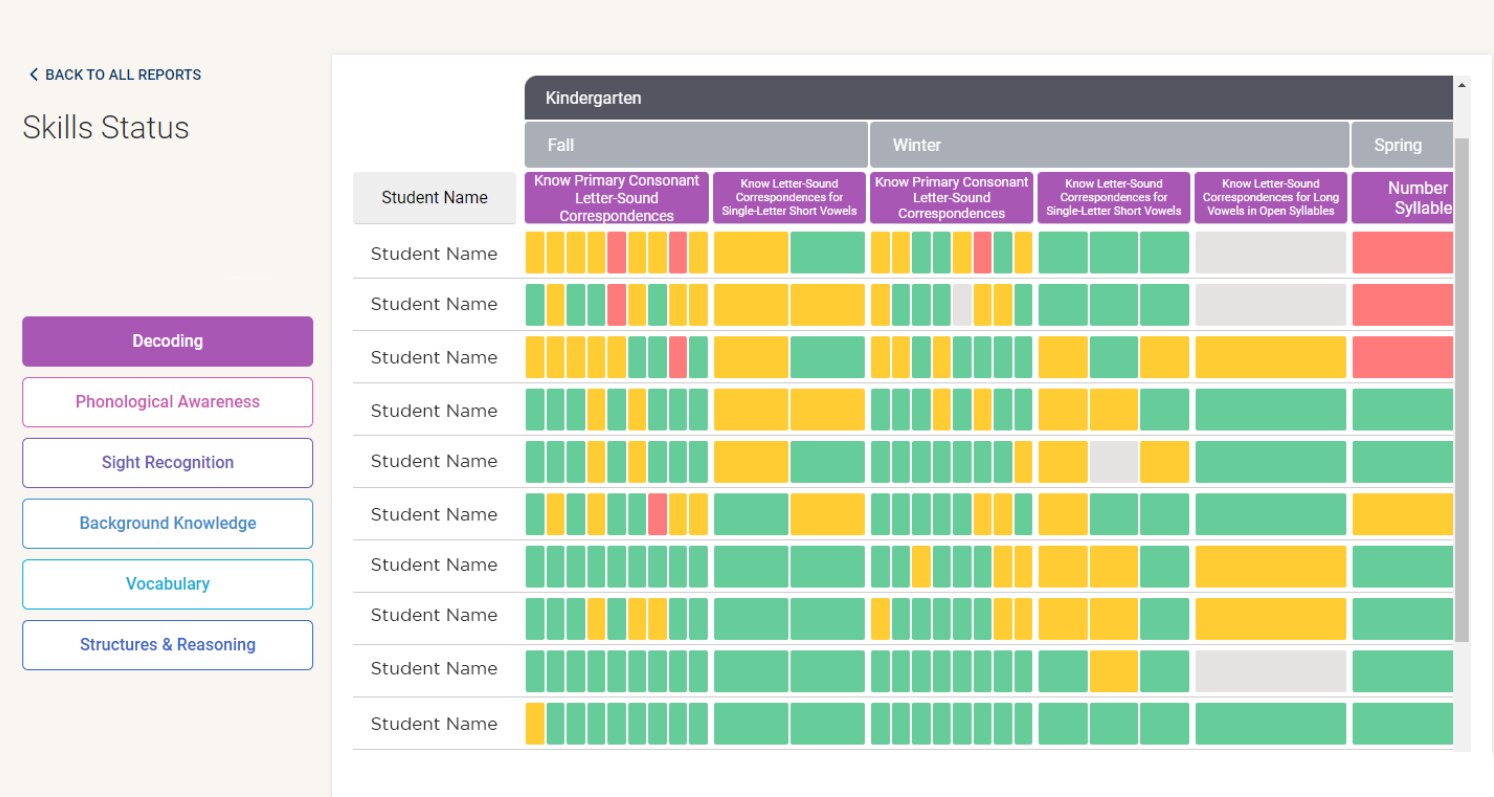Open the Phonological Awareness category

167,402
